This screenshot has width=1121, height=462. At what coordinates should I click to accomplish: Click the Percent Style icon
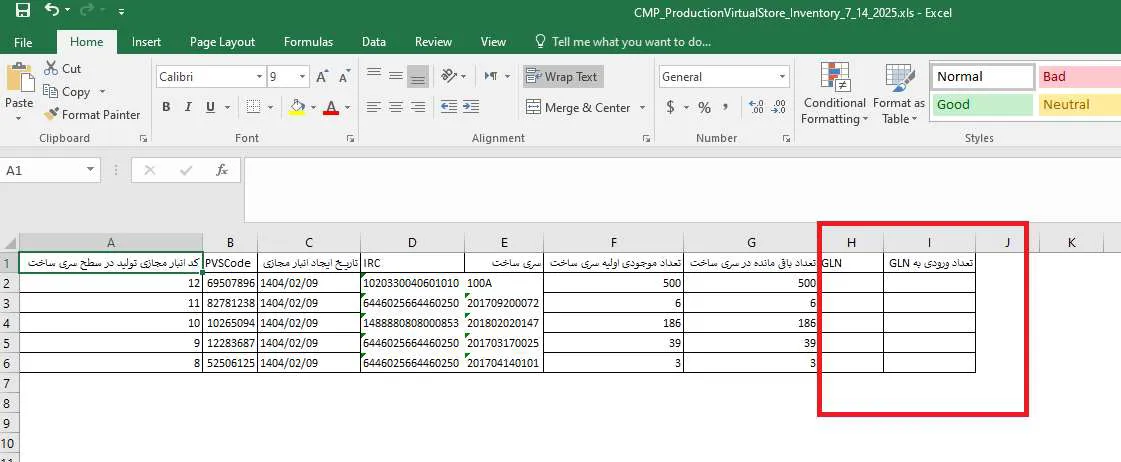(704, 108)
